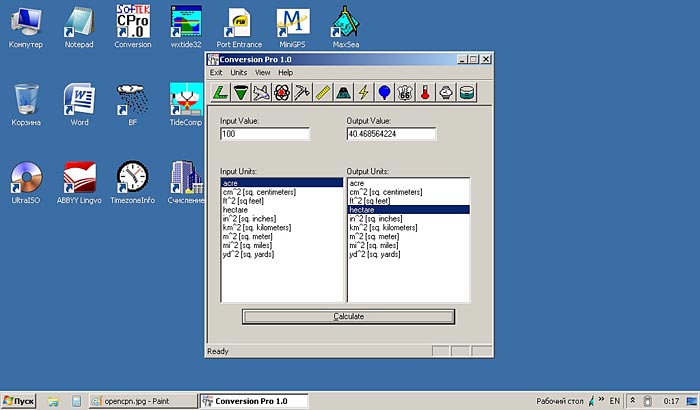
Task: Switch to opencpn.jpg - Paint taskbar button
Action: [x=142, y=401]
